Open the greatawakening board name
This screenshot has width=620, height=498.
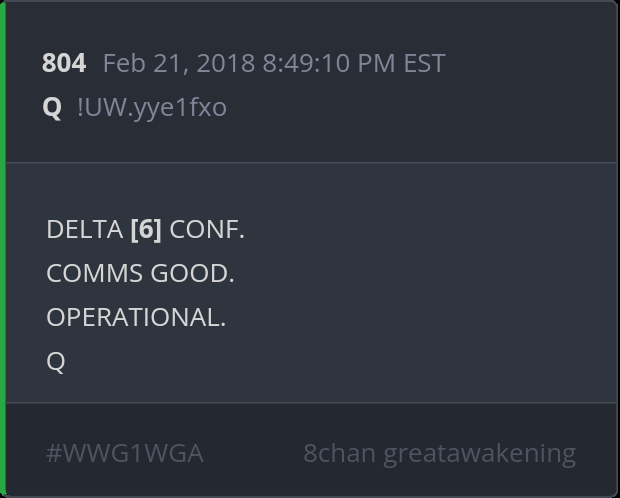pos(480,453)
